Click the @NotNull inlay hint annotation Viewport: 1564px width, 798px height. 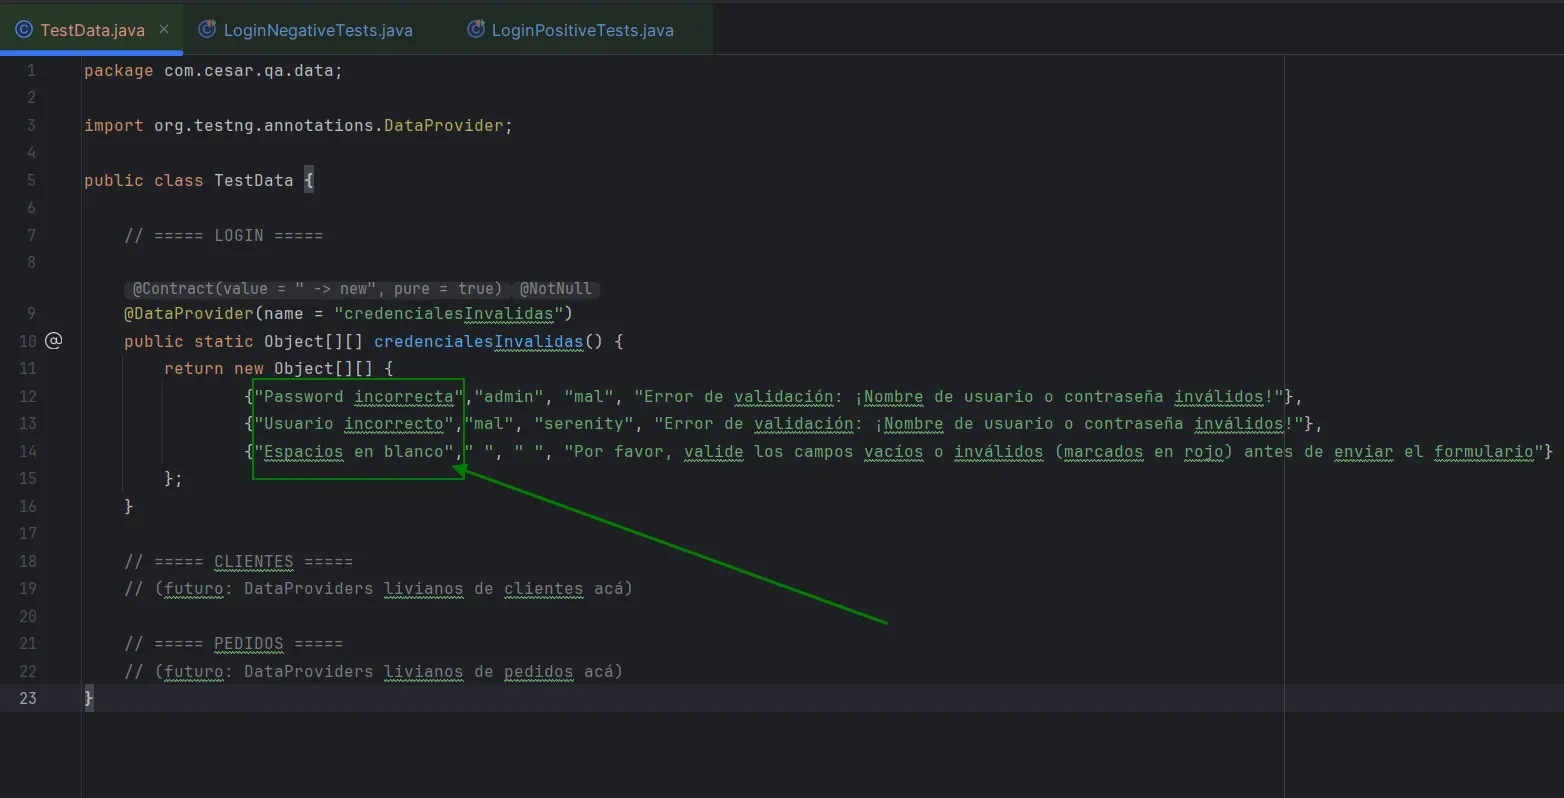point(555,288)
